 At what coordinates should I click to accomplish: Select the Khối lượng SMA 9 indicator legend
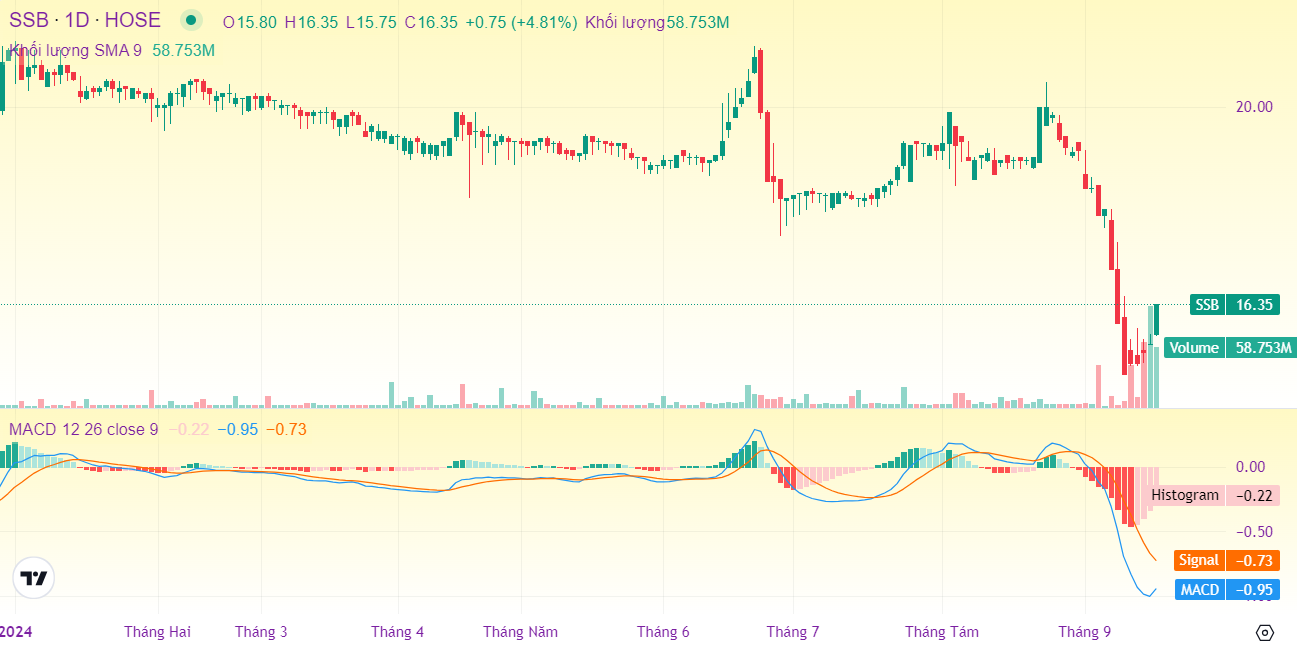76,50
